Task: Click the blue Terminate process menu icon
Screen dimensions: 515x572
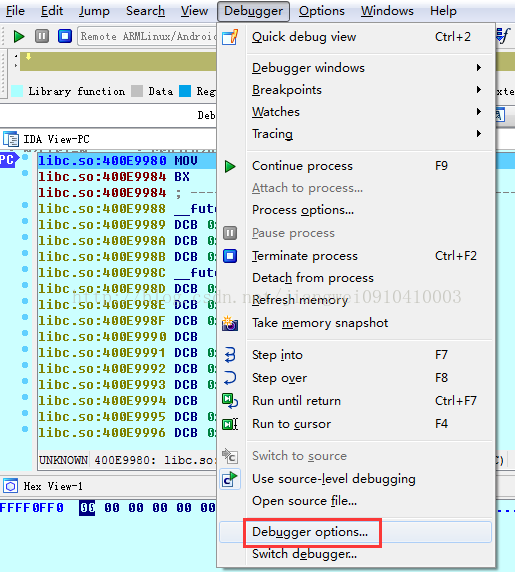Action: click(x=230, y=256)
